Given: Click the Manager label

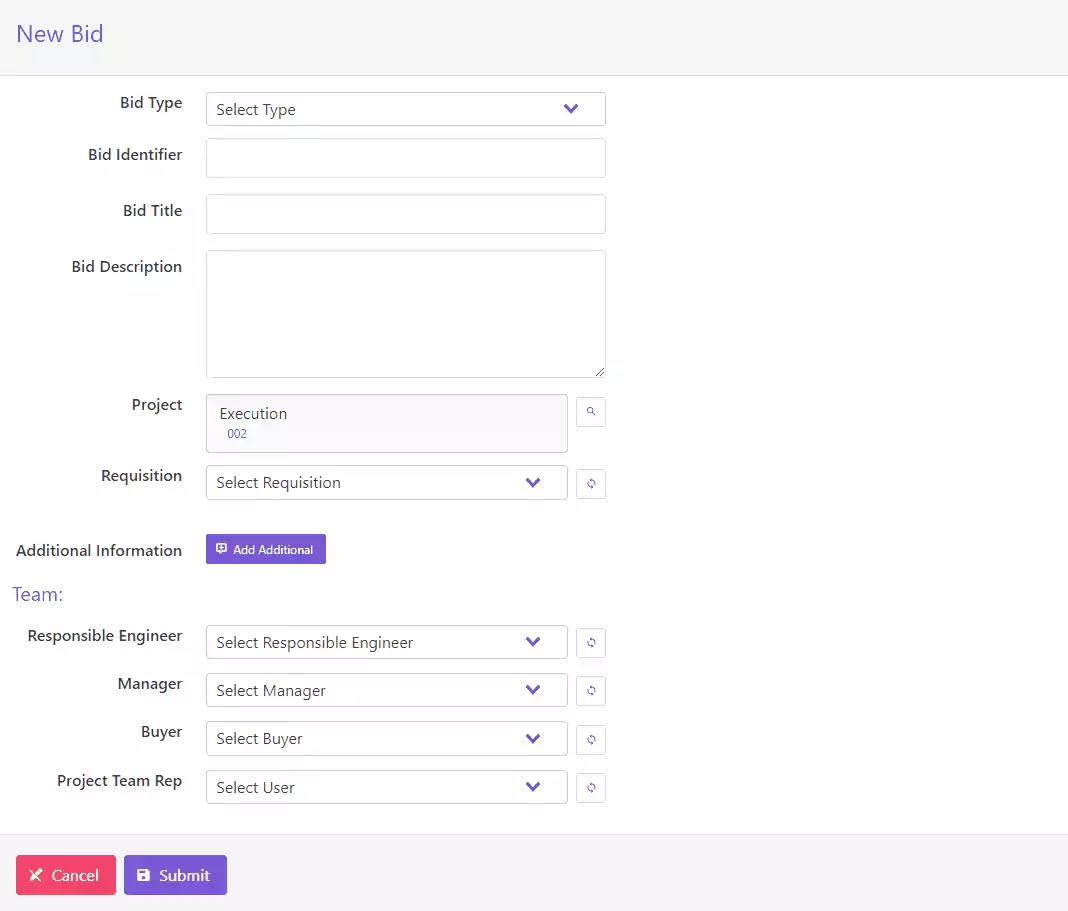Looking at the screenshot, I should [x=150, y=683].
